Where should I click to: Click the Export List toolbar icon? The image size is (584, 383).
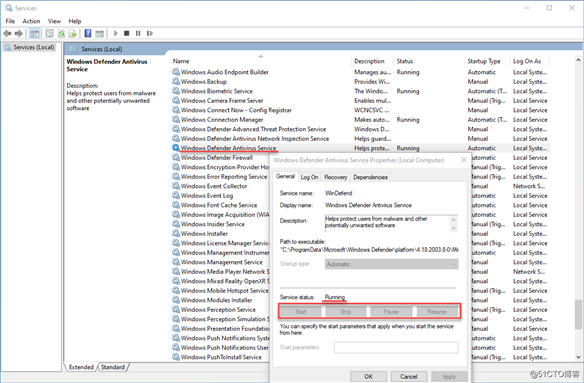pos(73,34)
